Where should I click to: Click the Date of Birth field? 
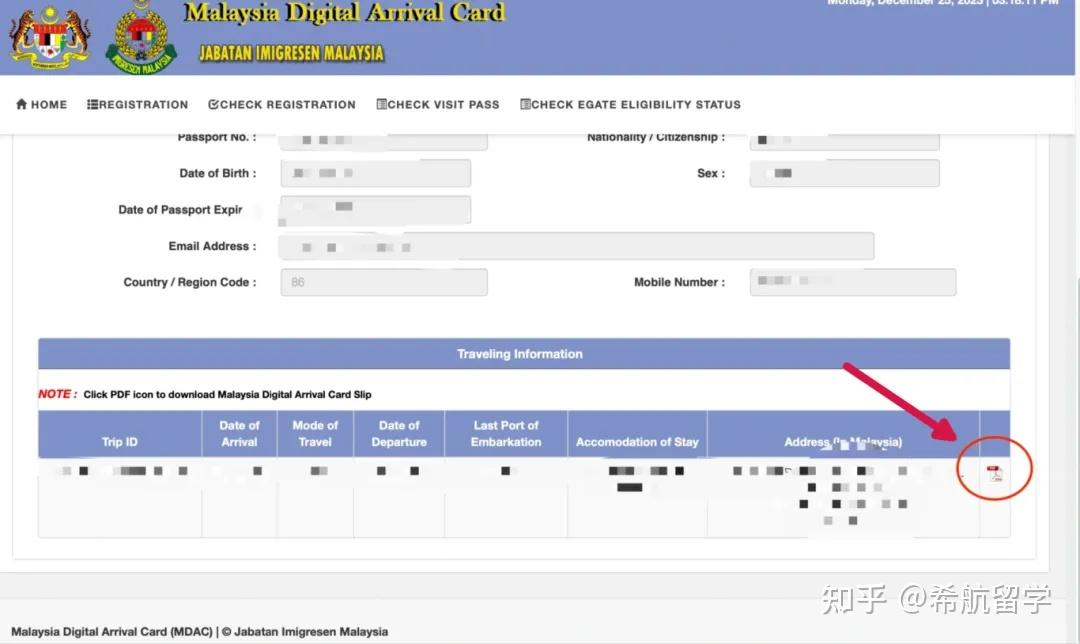(376, 173)
